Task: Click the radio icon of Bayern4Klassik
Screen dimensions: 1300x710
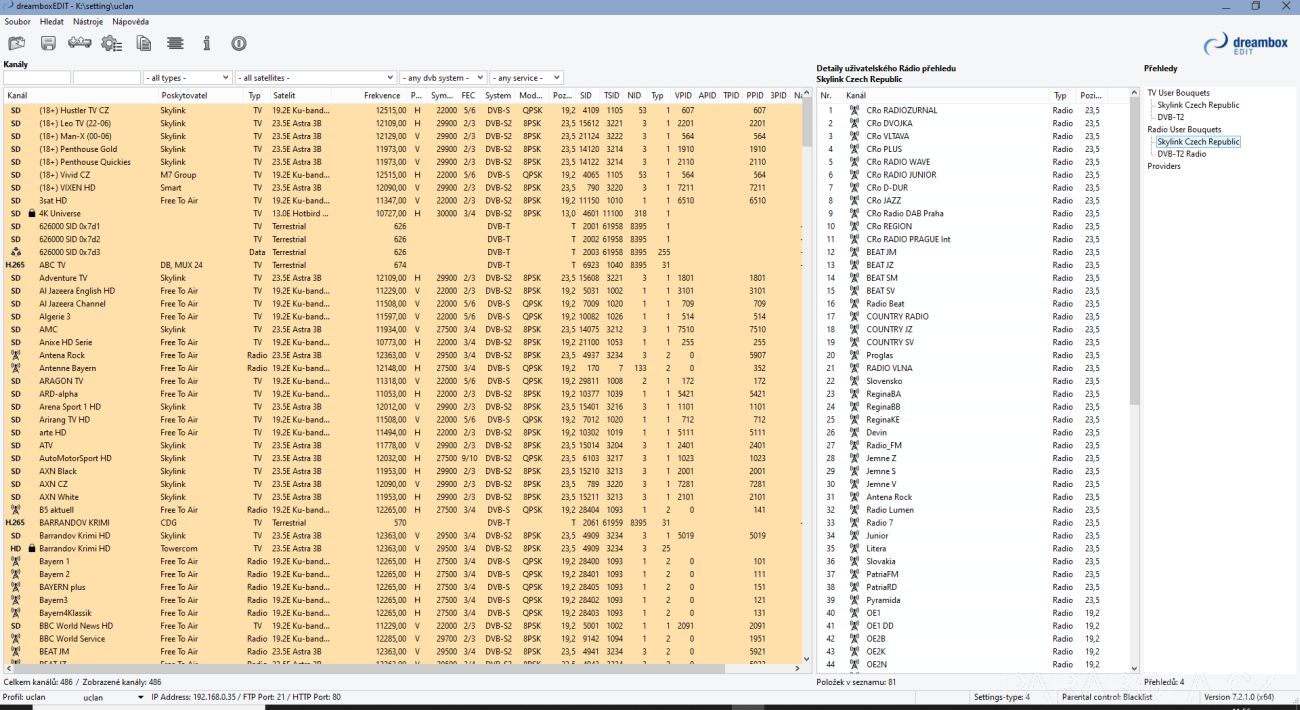Action: point(15,613)
